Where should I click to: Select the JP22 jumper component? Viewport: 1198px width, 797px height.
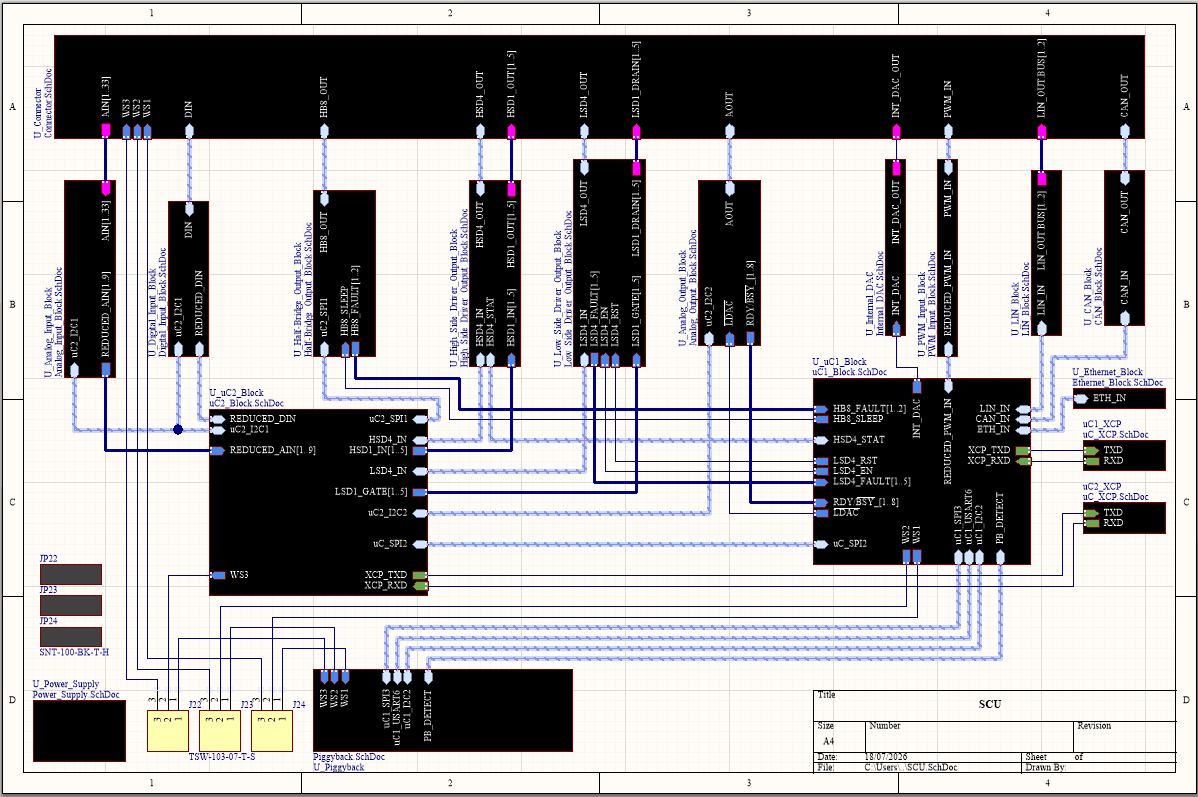70,574
